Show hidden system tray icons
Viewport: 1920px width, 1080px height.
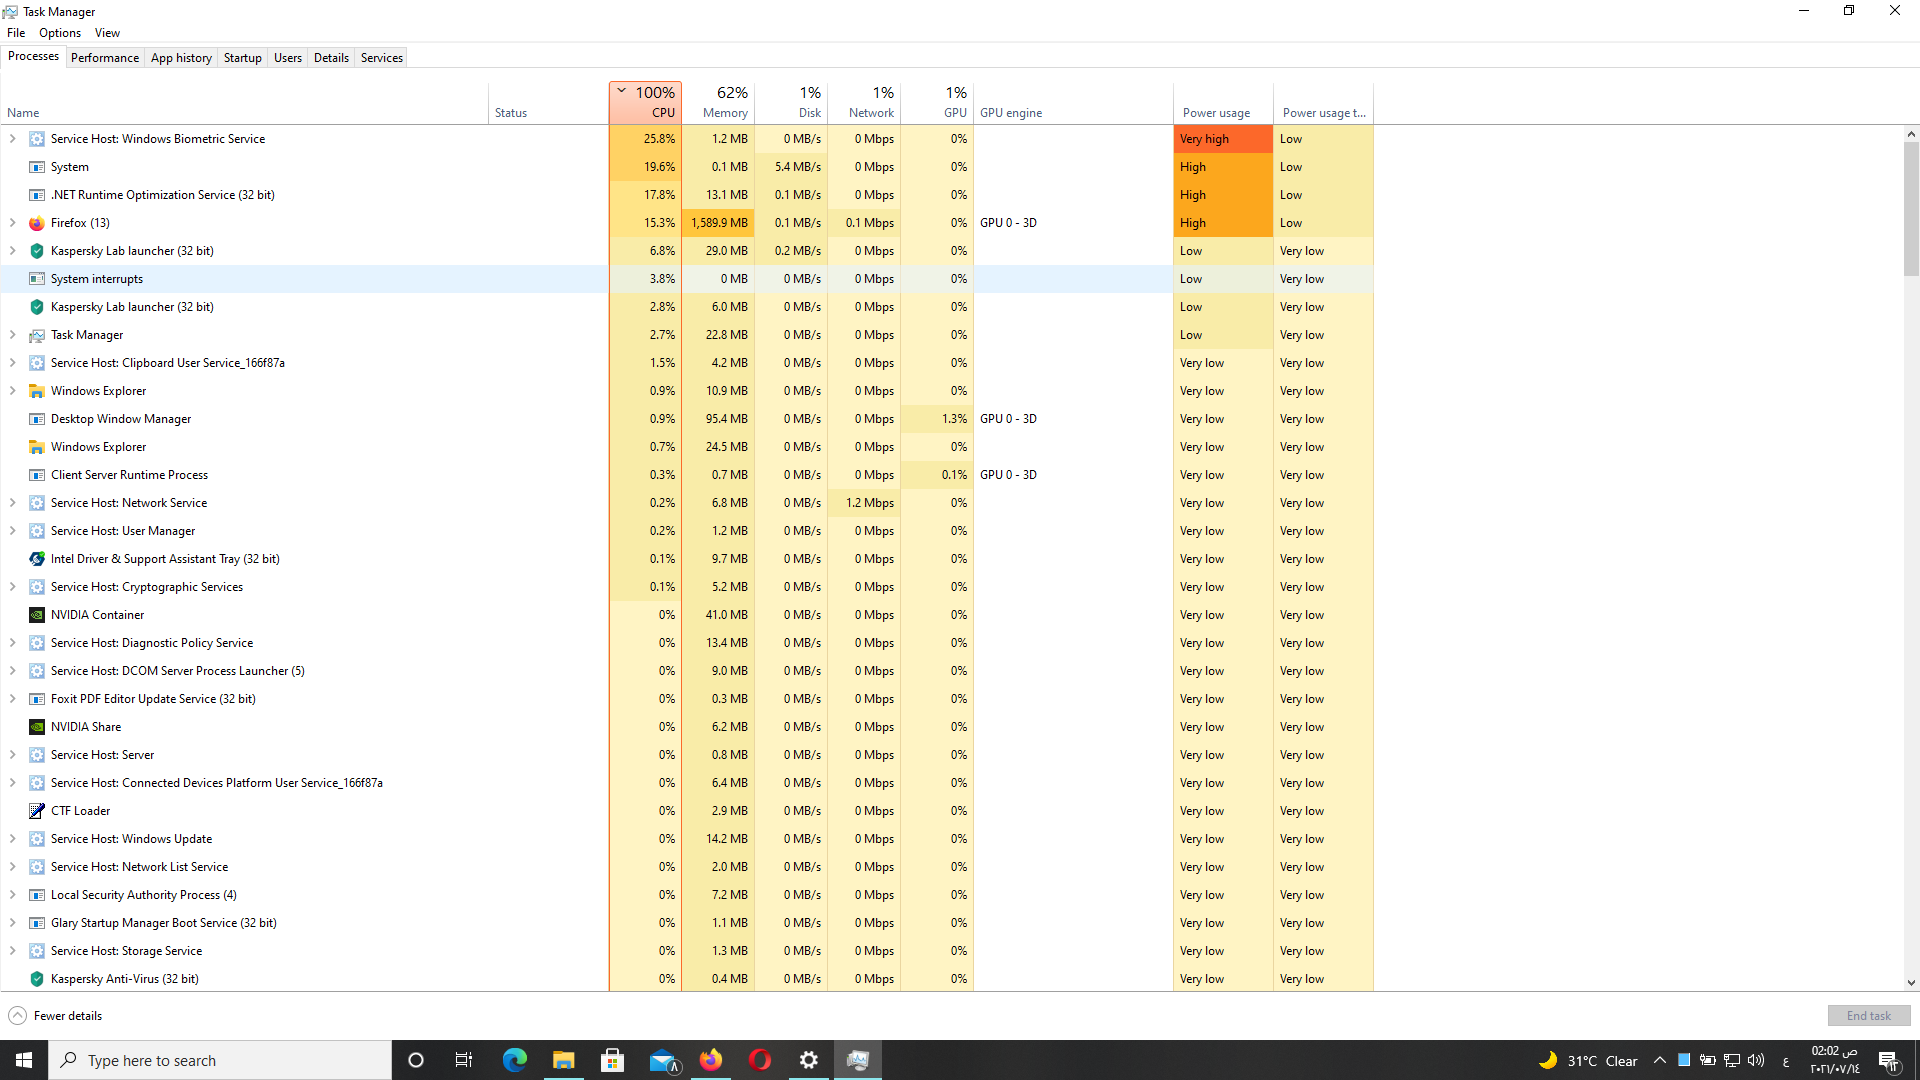(x=1660, y=1060)
